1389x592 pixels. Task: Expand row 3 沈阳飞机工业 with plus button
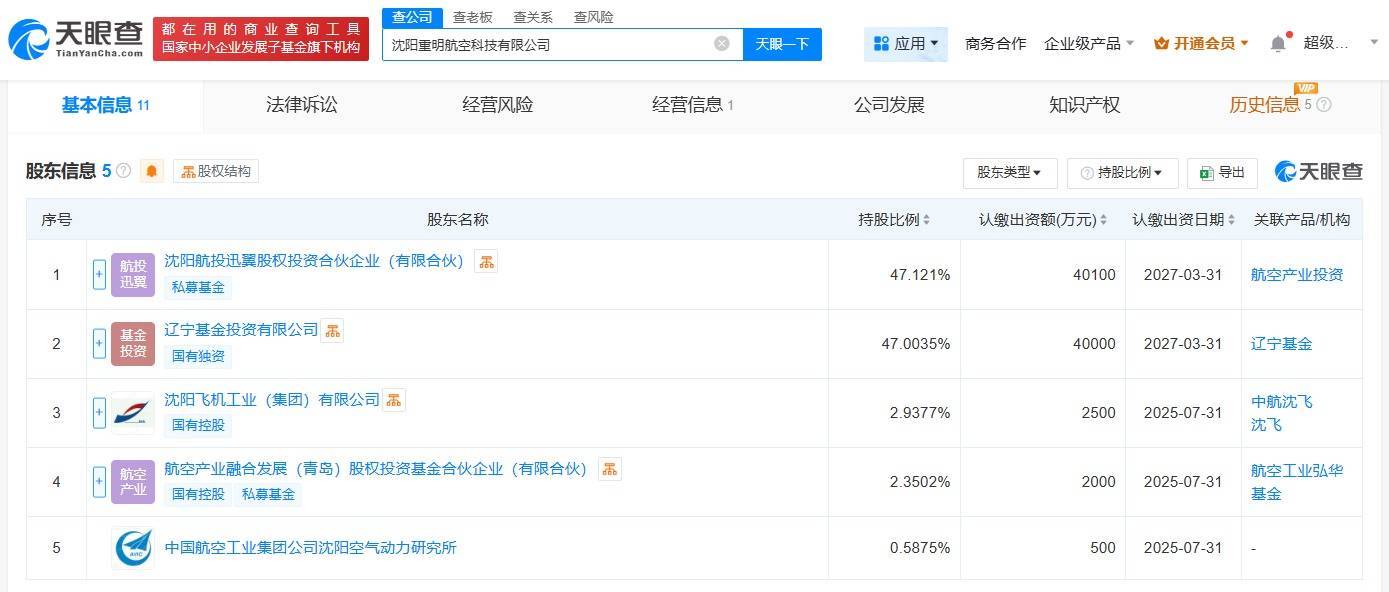[99, 412]
